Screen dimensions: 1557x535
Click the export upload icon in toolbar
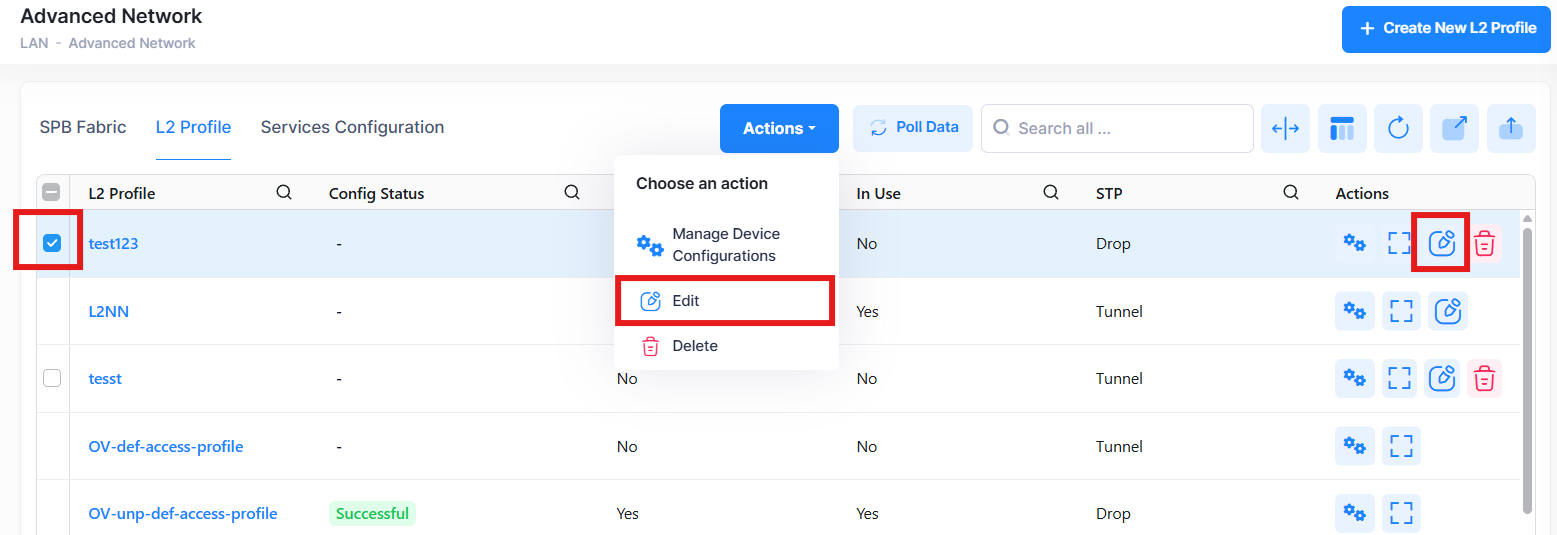click(x=1511, y=128)
